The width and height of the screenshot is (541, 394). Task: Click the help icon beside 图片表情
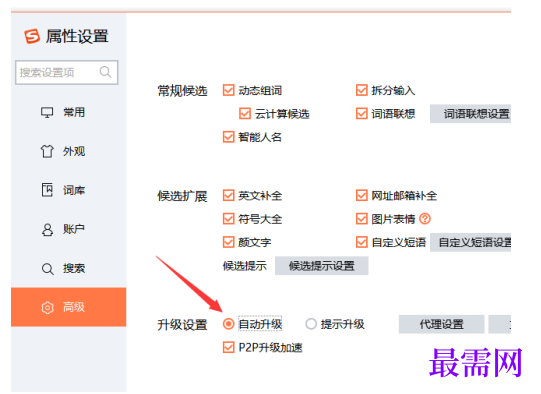[425, 219]
